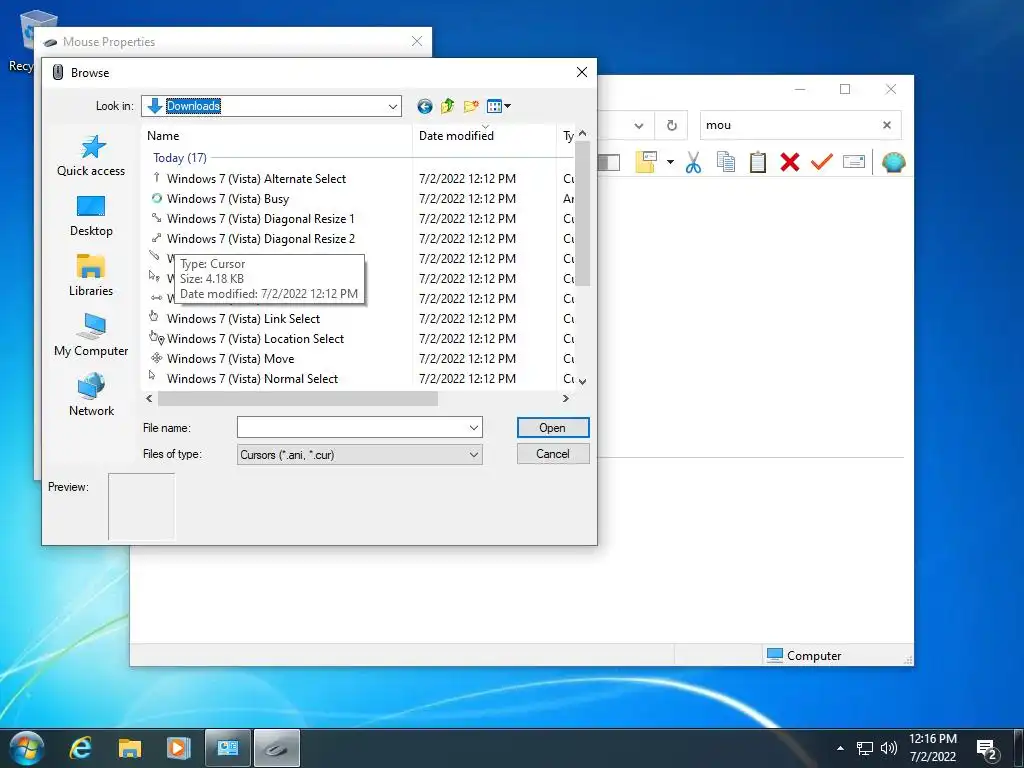Expand the File name dropdown arrow
1024x768 pixels.
coord(473,428)
